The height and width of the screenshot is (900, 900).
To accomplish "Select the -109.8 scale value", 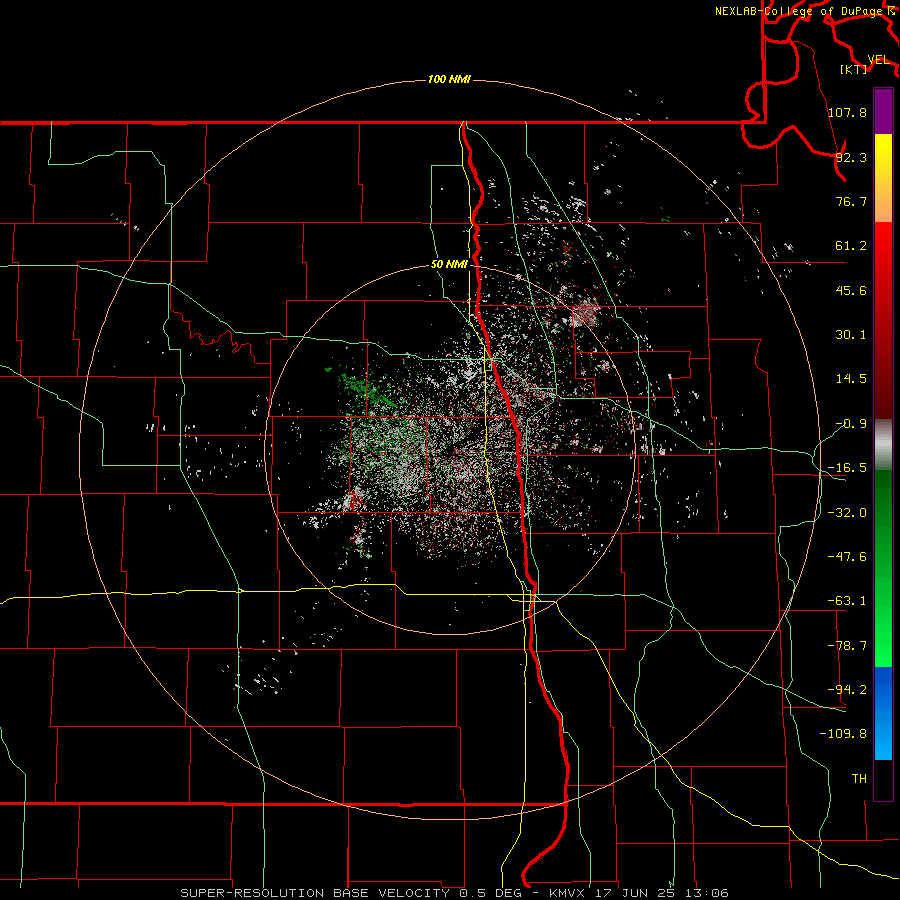I will point(844,734).
